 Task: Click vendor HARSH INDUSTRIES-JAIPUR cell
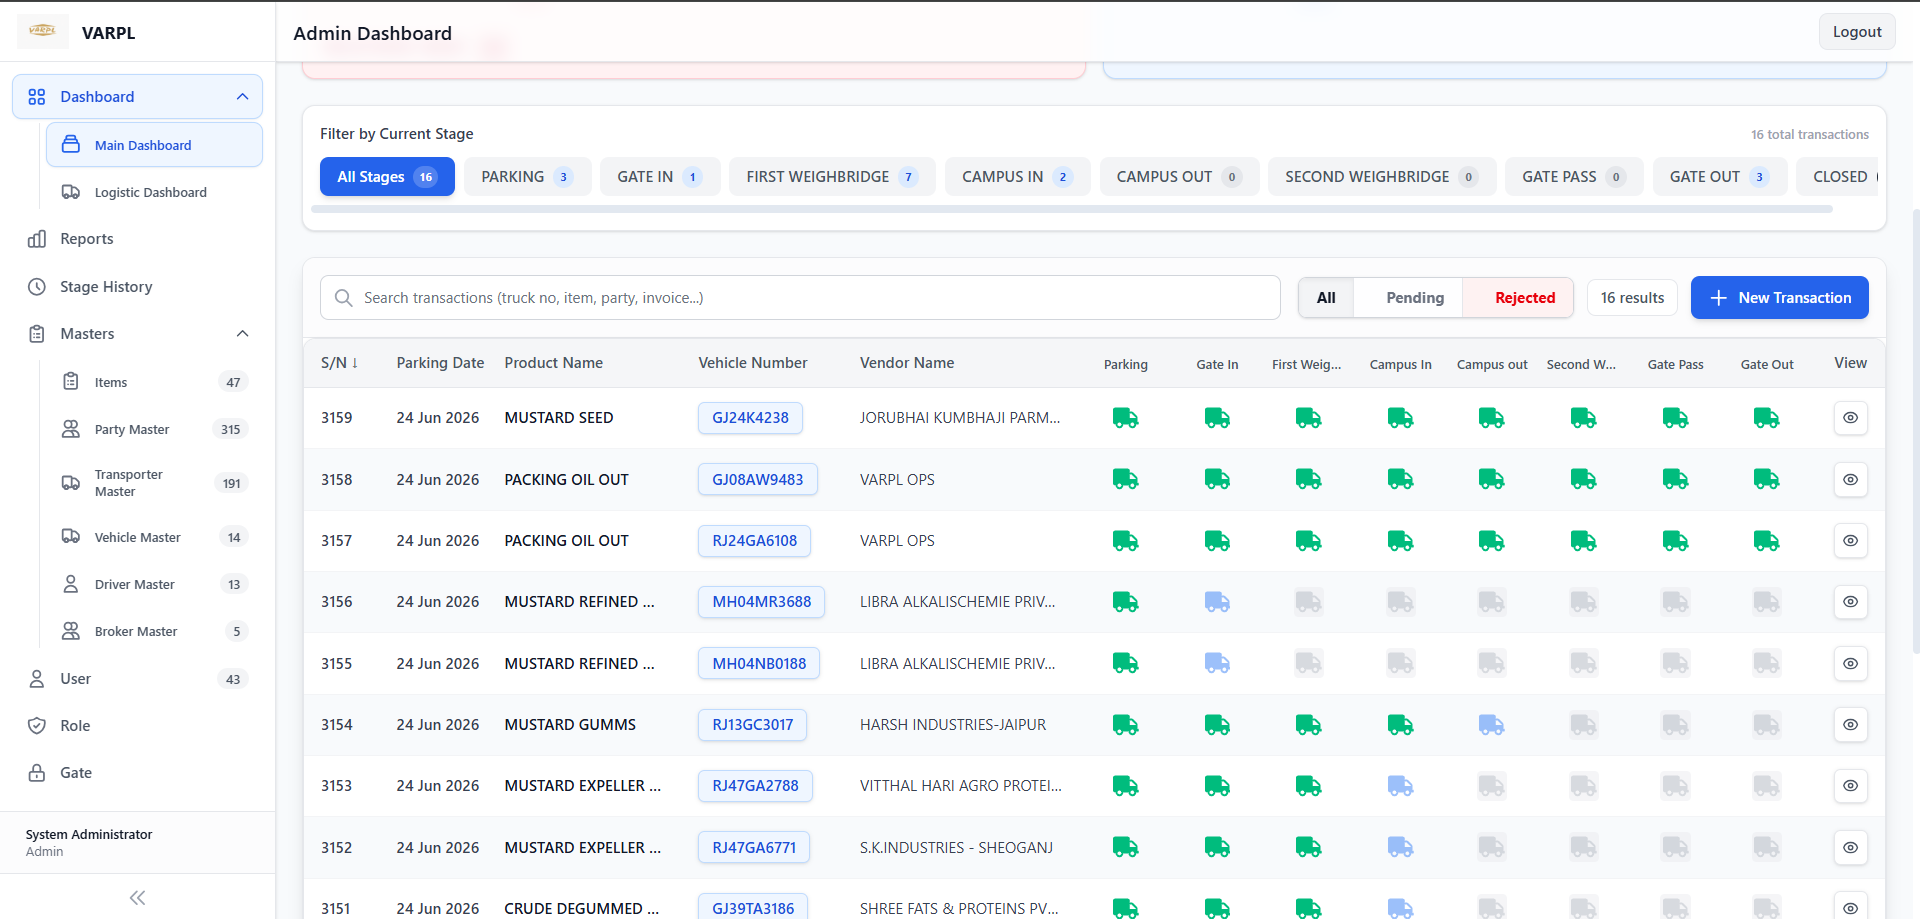[x=953, y=725]
